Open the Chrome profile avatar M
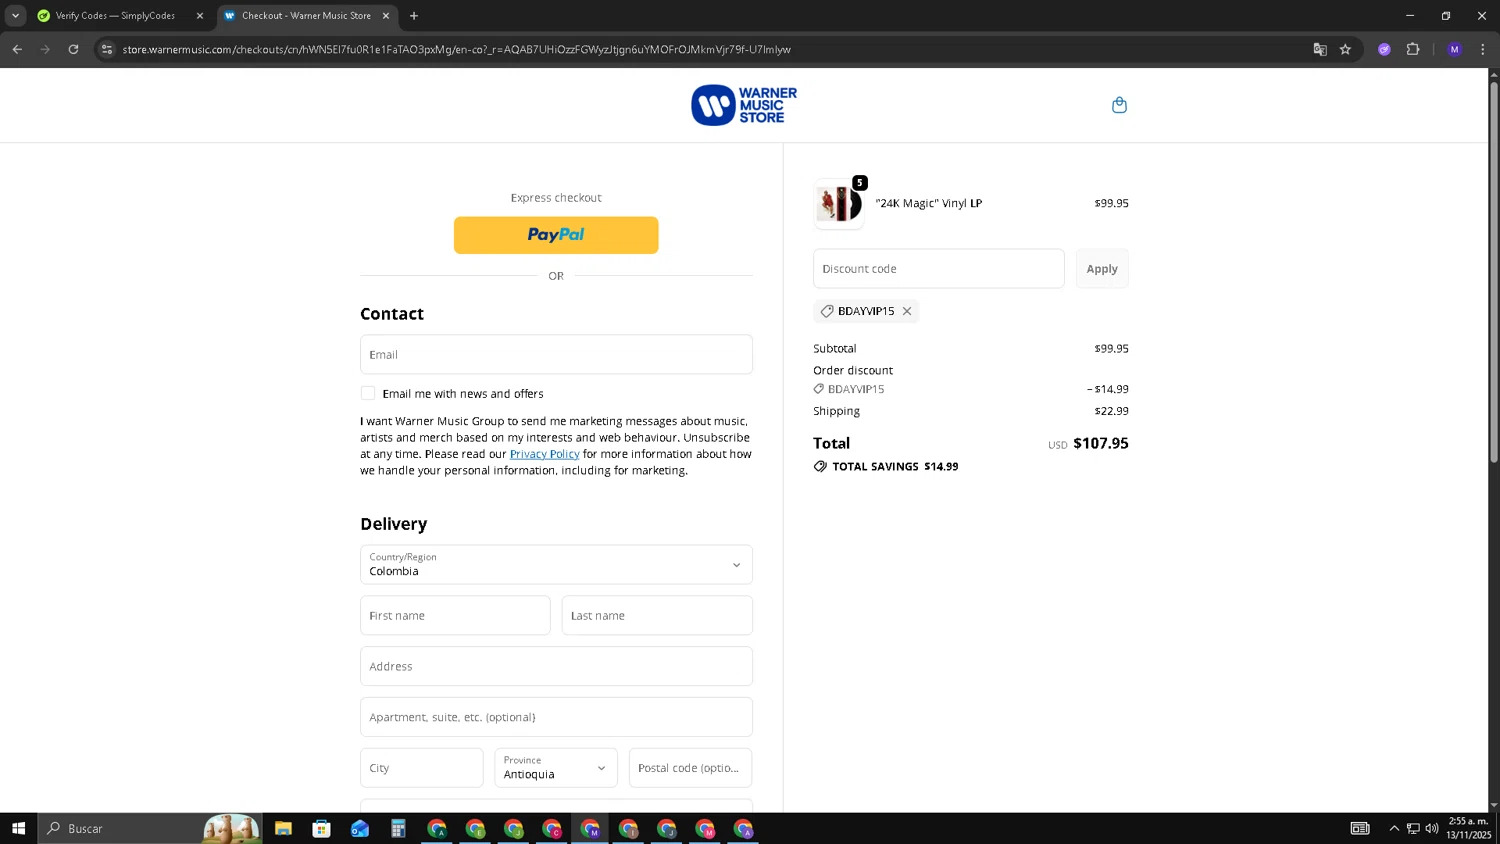The height and width of the screenshot is (844, 1500). pyautogui.click(x=1454, y=49)
